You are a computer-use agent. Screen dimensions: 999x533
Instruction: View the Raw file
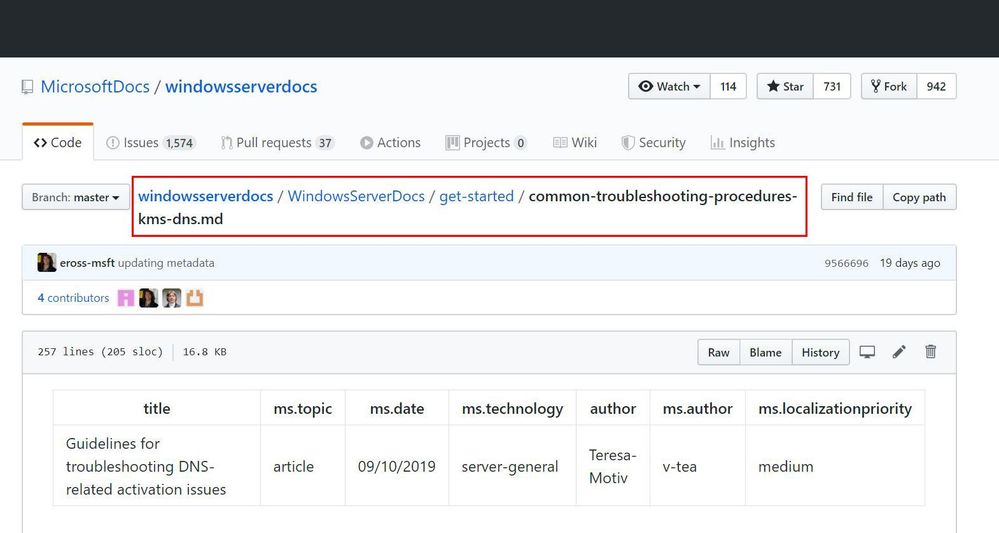click(719, 352)
